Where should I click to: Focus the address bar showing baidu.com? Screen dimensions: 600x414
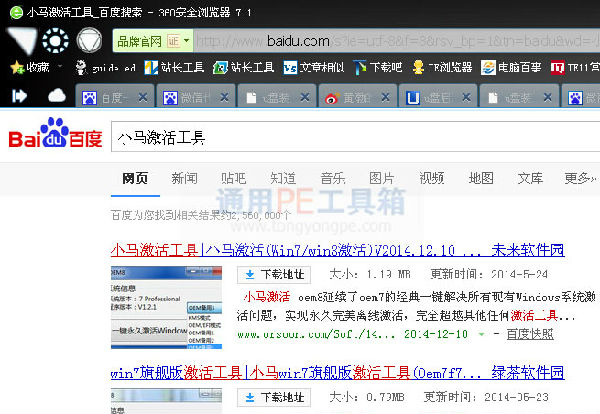coord(396,41)
